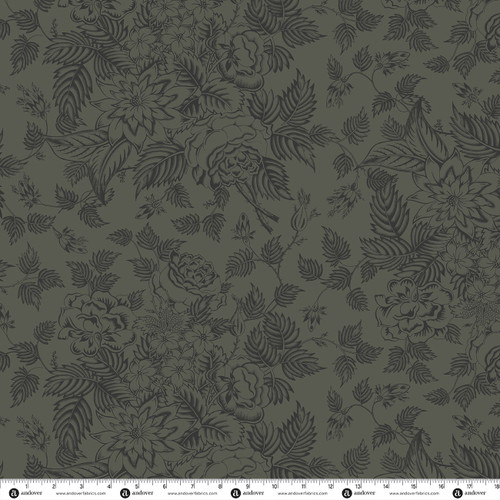The height and width of the screenshot is (500, 500).
Task: Click the andover logo between ruler marks 4 and 5
Action: click(x=136, y=493)
